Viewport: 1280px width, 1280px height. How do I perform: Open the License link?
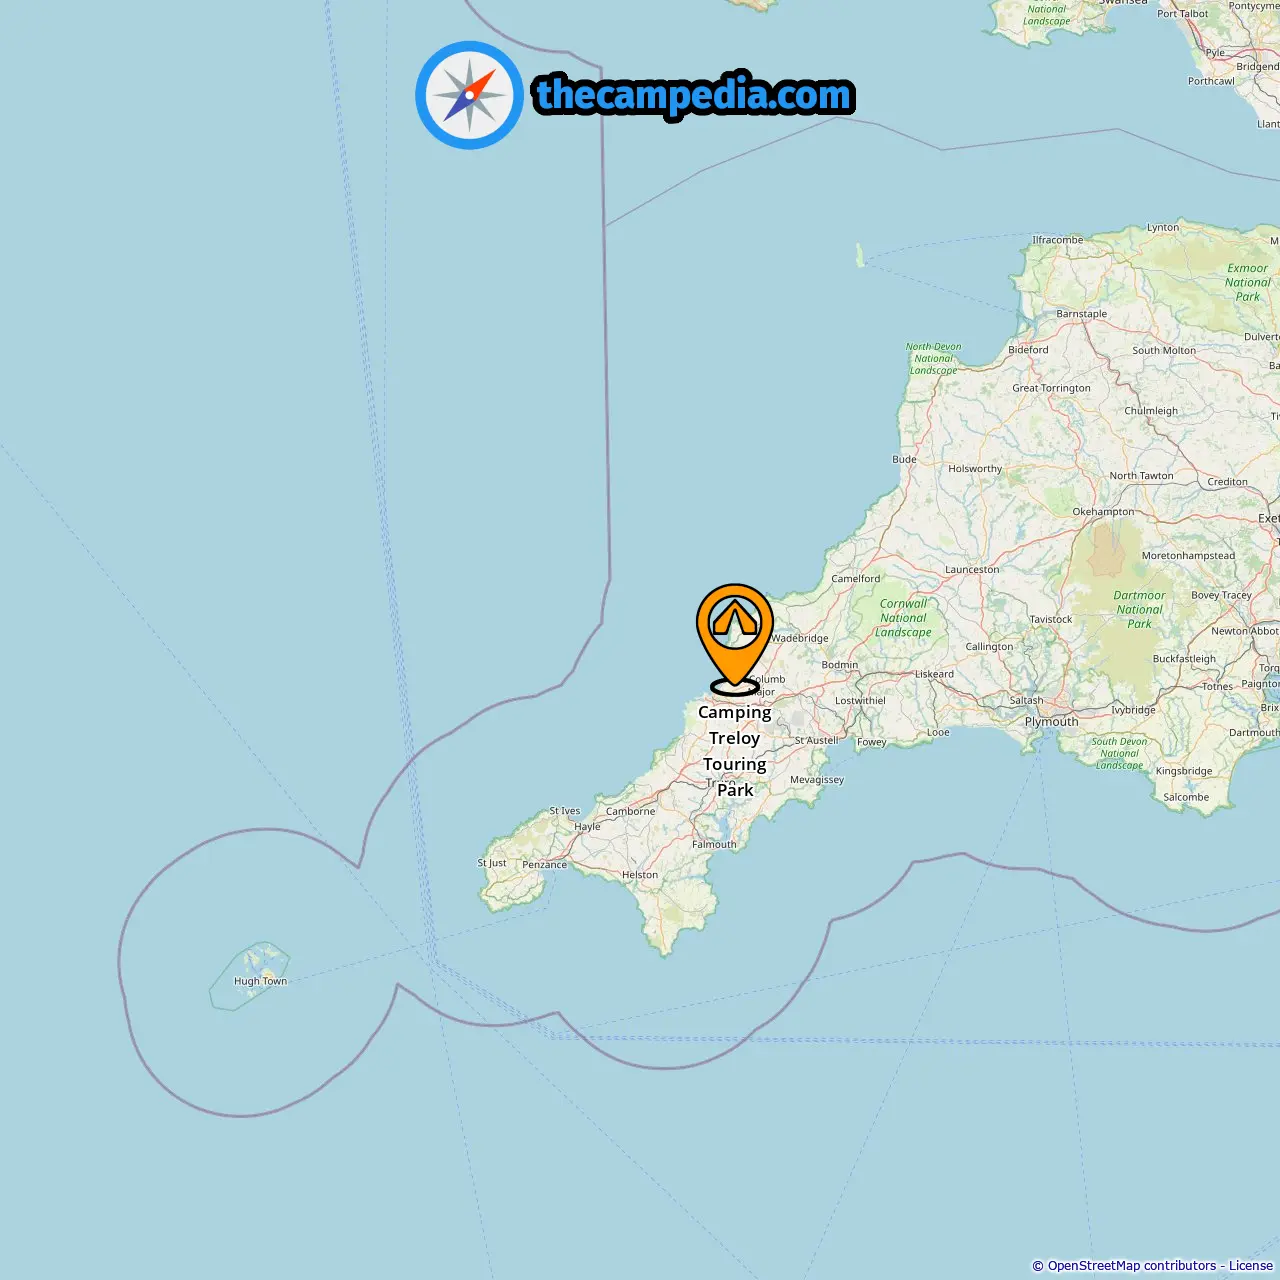[x=1251, y=1266]
